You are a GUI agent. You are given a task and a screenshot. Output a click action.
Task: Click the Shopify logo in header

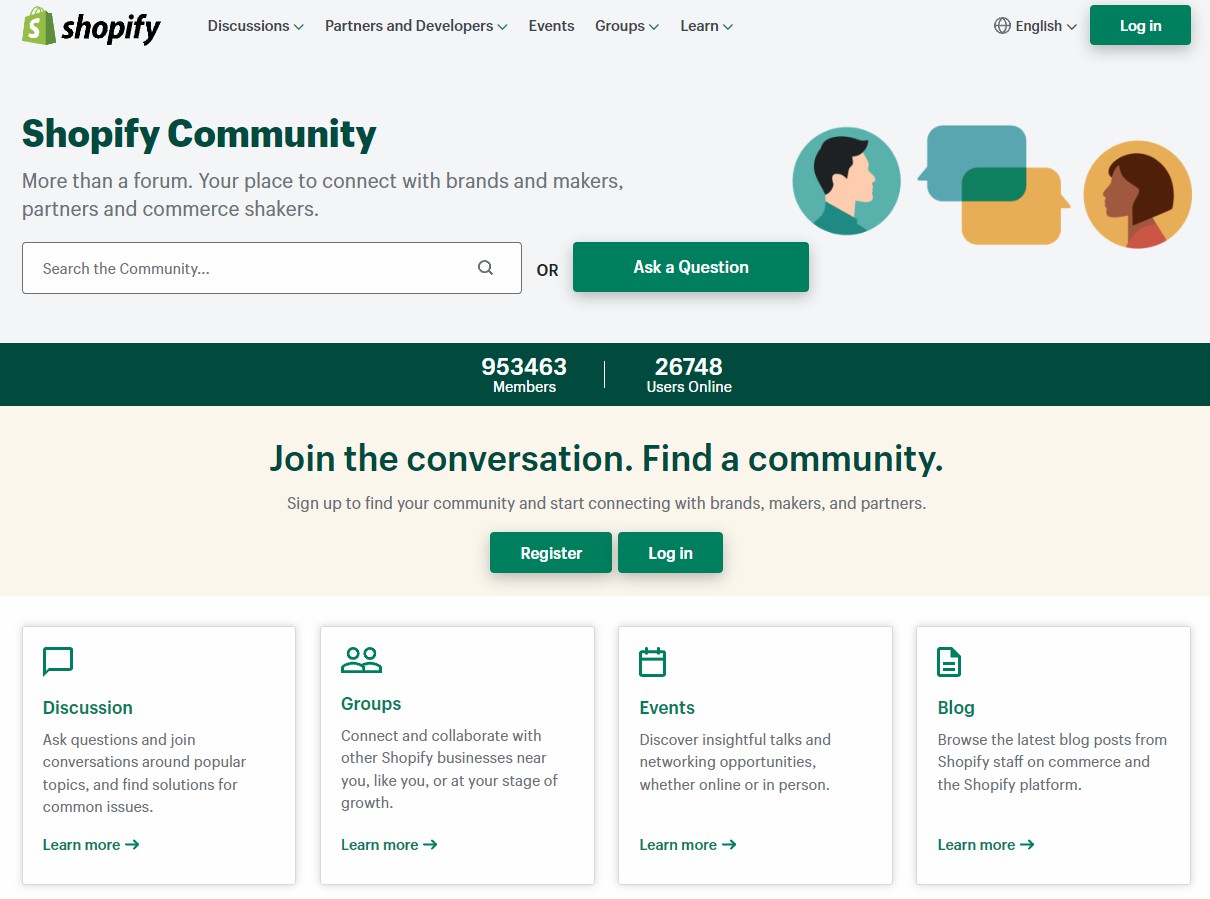tap(91, 27)
